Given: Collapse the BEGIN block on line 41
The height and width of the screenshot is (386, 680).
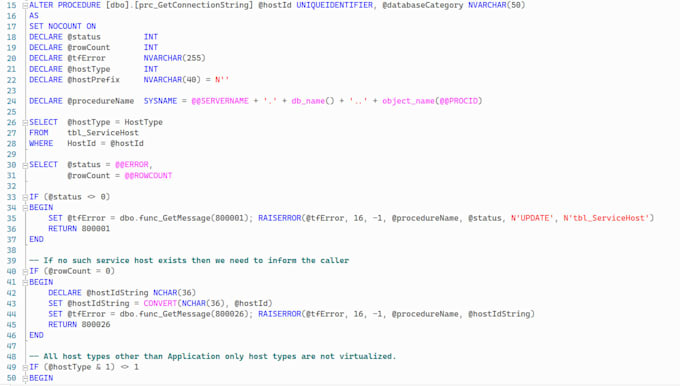Looking at the screenshot, I should (25, 282).
